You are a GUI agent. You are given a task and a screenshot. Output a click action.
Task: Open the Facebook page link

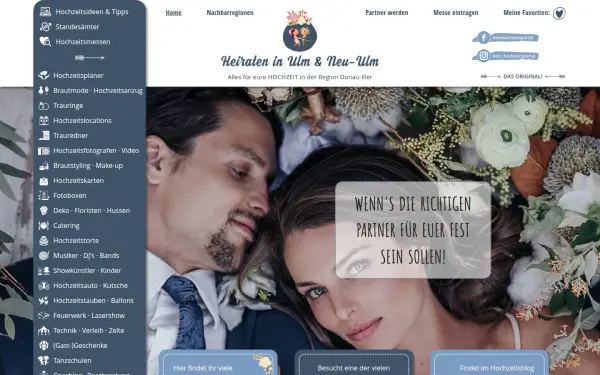[505, 38]
